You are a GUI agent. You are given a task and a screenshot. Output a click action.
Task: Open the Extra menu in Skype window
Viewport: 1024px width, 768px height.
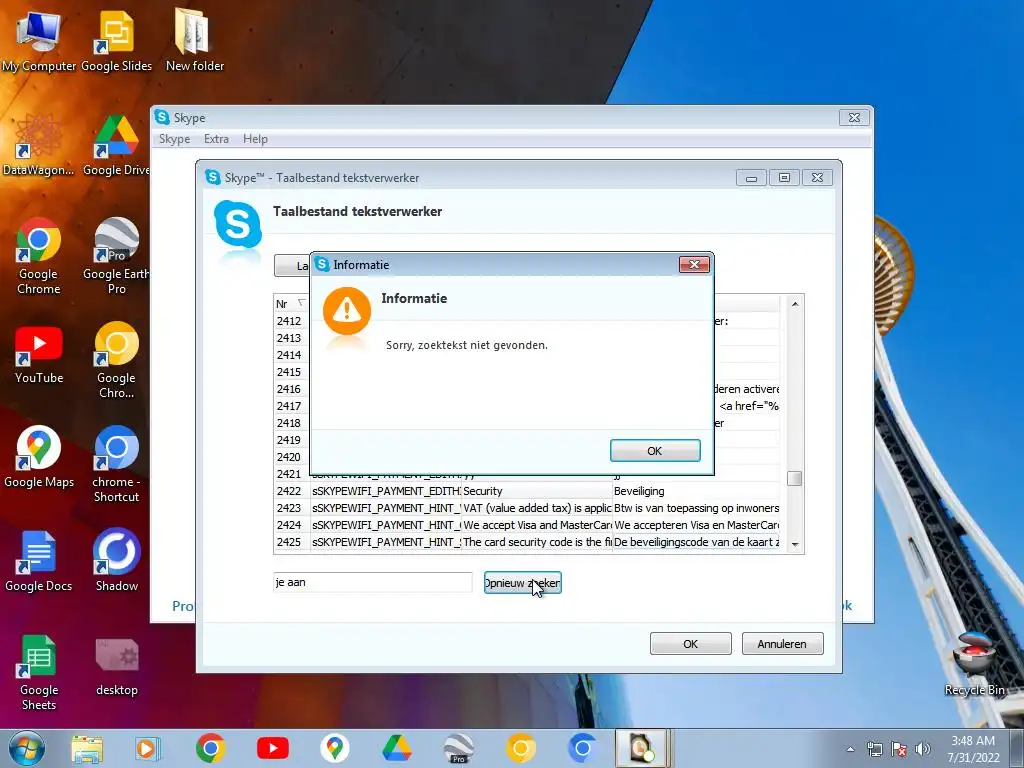pos(216,139)
